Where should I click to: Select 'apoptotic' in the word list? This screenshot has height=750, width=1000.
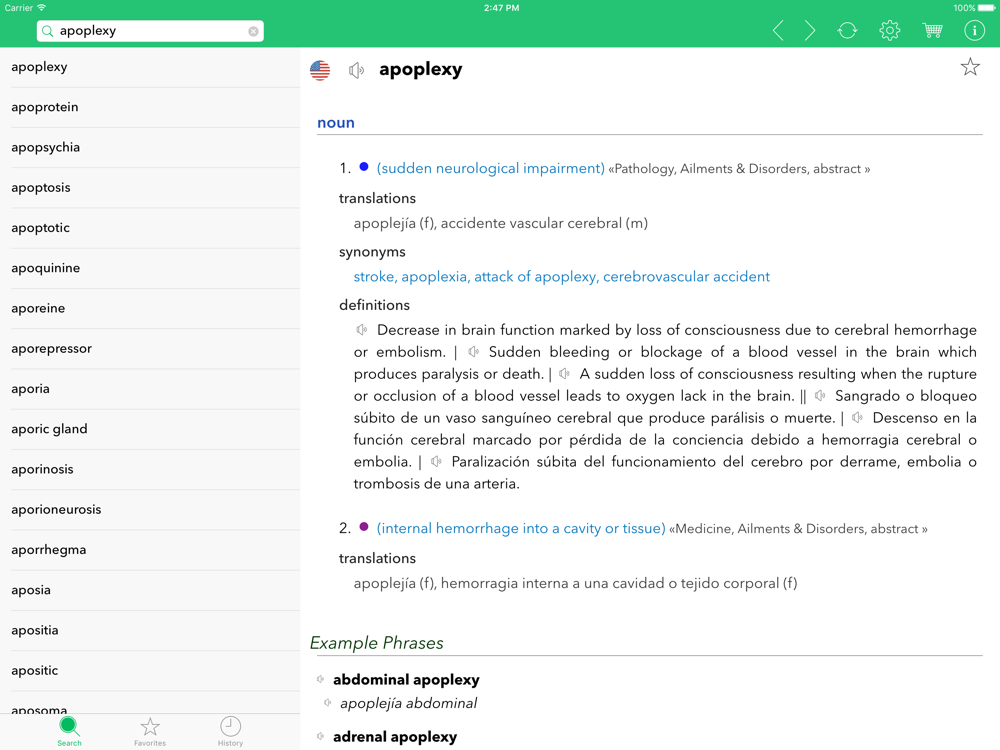coord(150,228)
